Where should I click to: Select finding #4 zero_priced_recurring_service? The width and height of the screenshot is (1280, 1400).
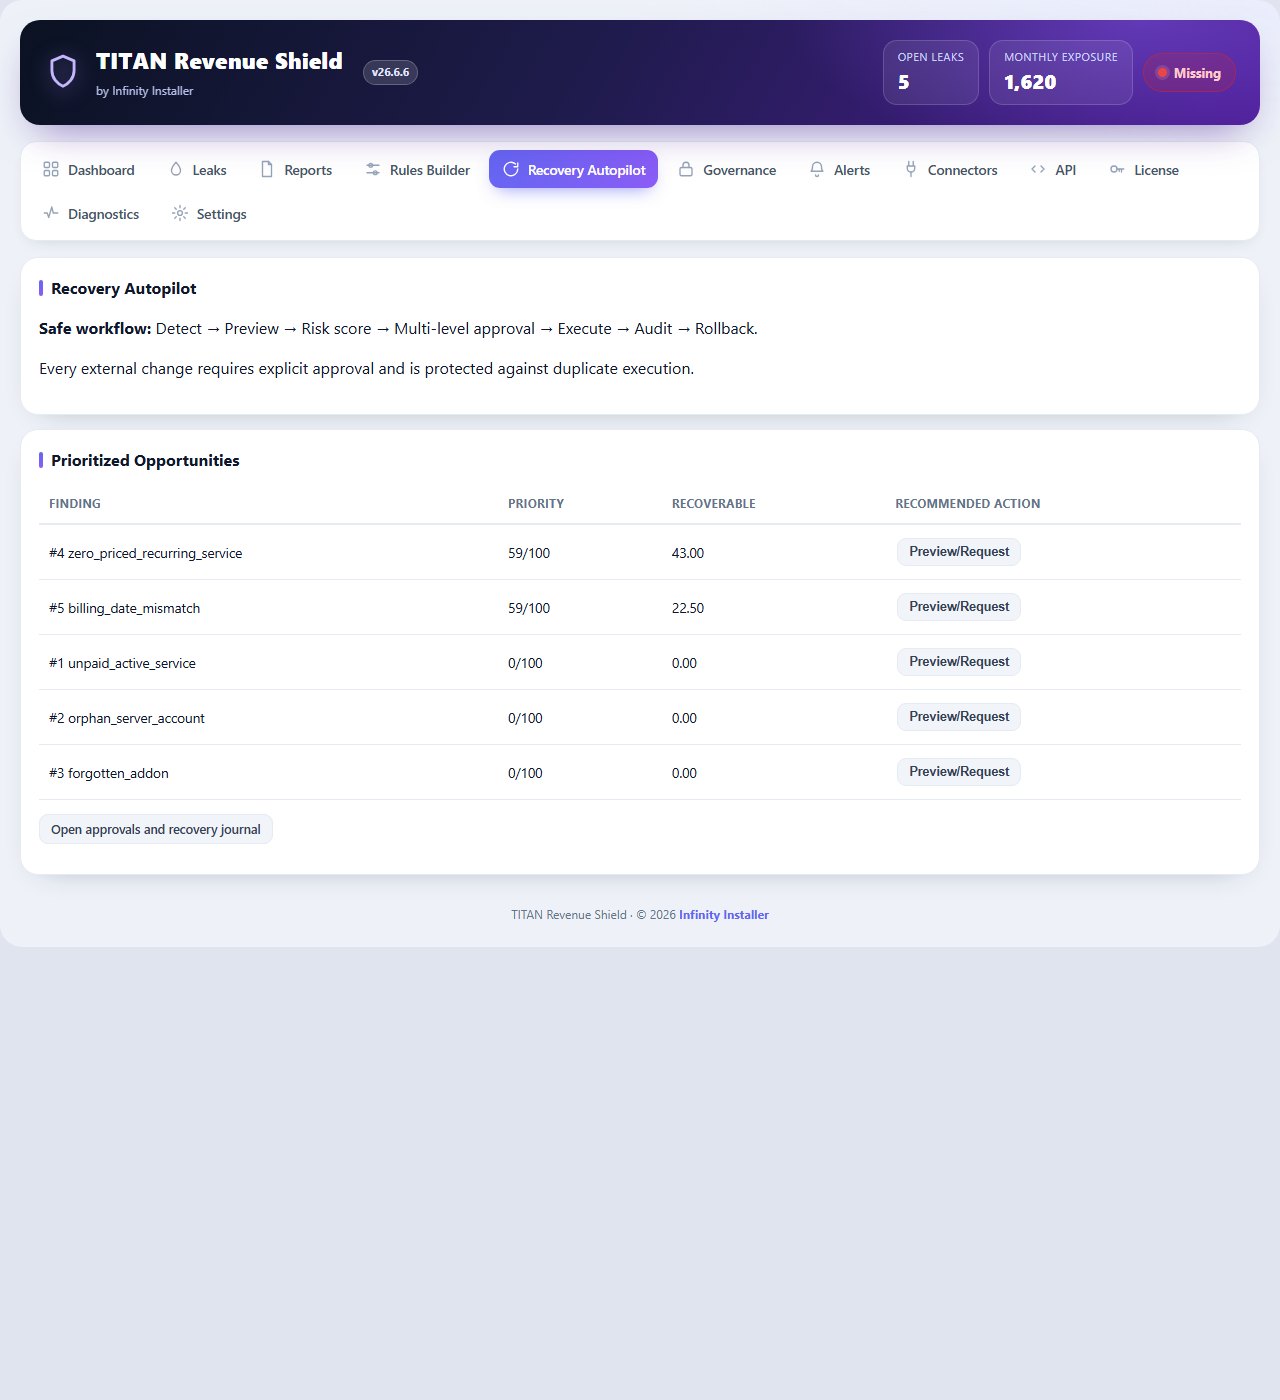146,553
